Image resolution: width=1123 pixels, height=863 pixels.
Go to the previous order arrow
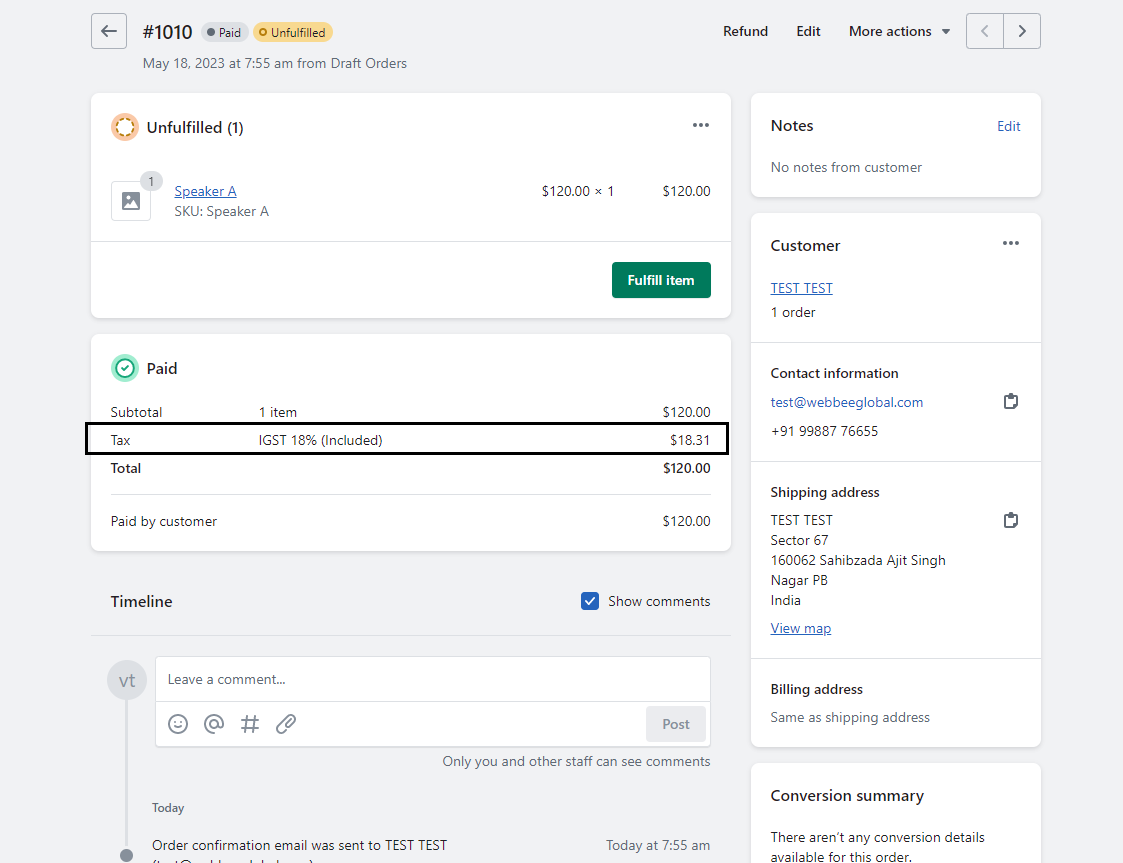[x=985, y=31]
